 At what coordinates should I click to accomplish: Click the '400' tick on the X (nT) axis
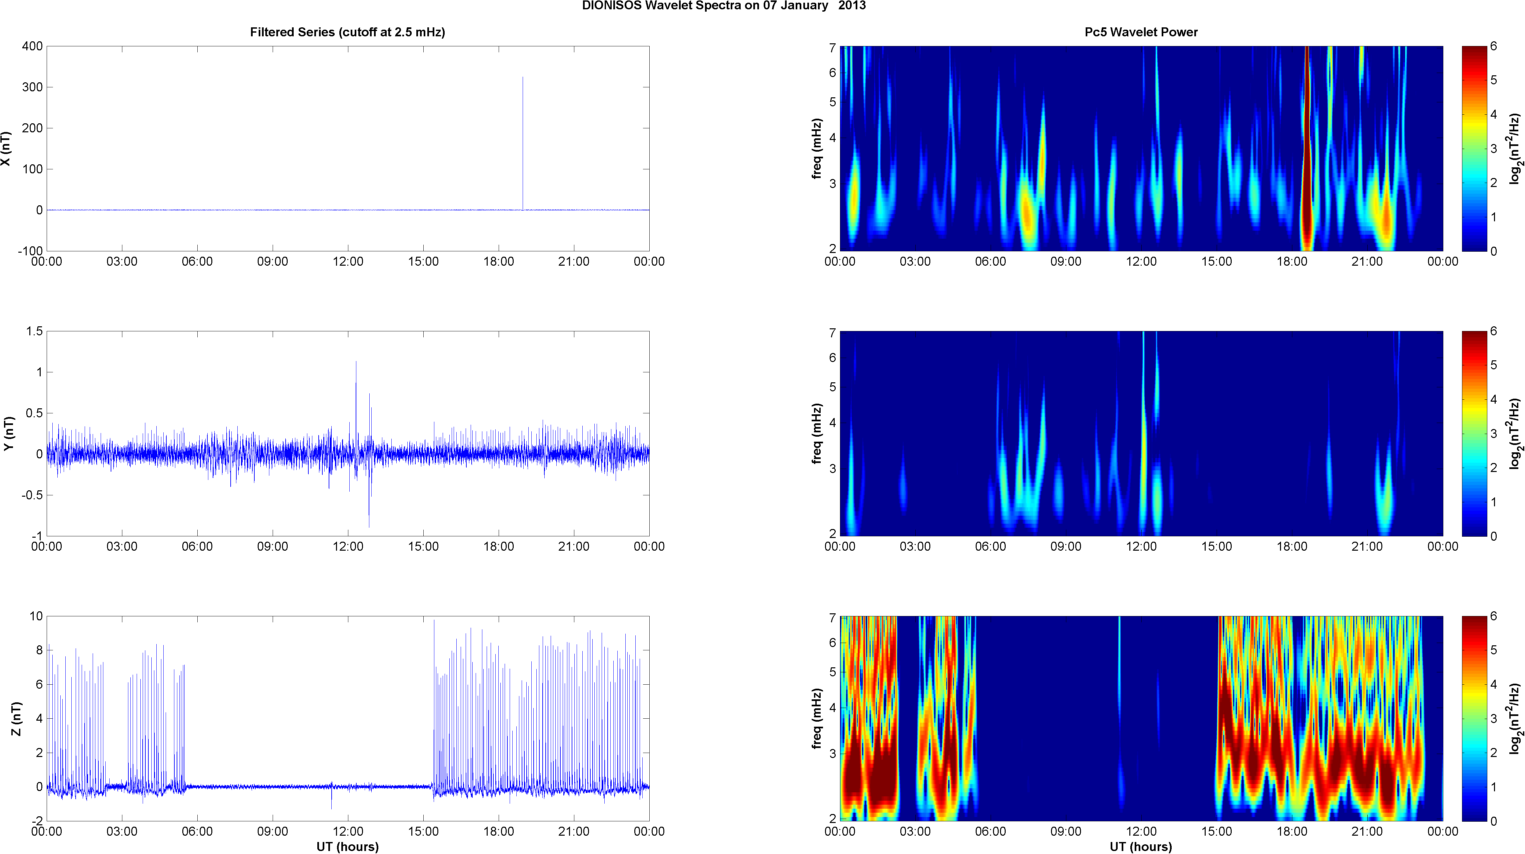click(32, 46)
